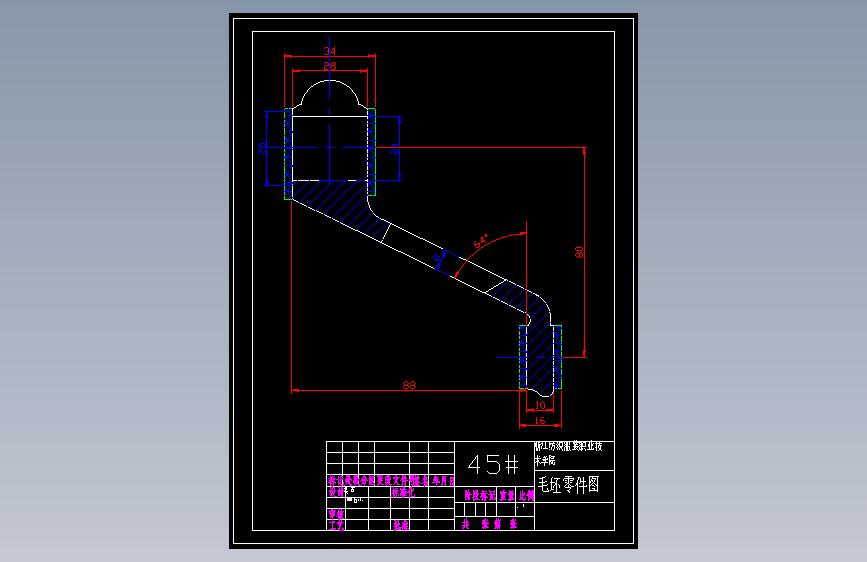Click the 88 horizontal dimension text

click(x=409, y=385)
